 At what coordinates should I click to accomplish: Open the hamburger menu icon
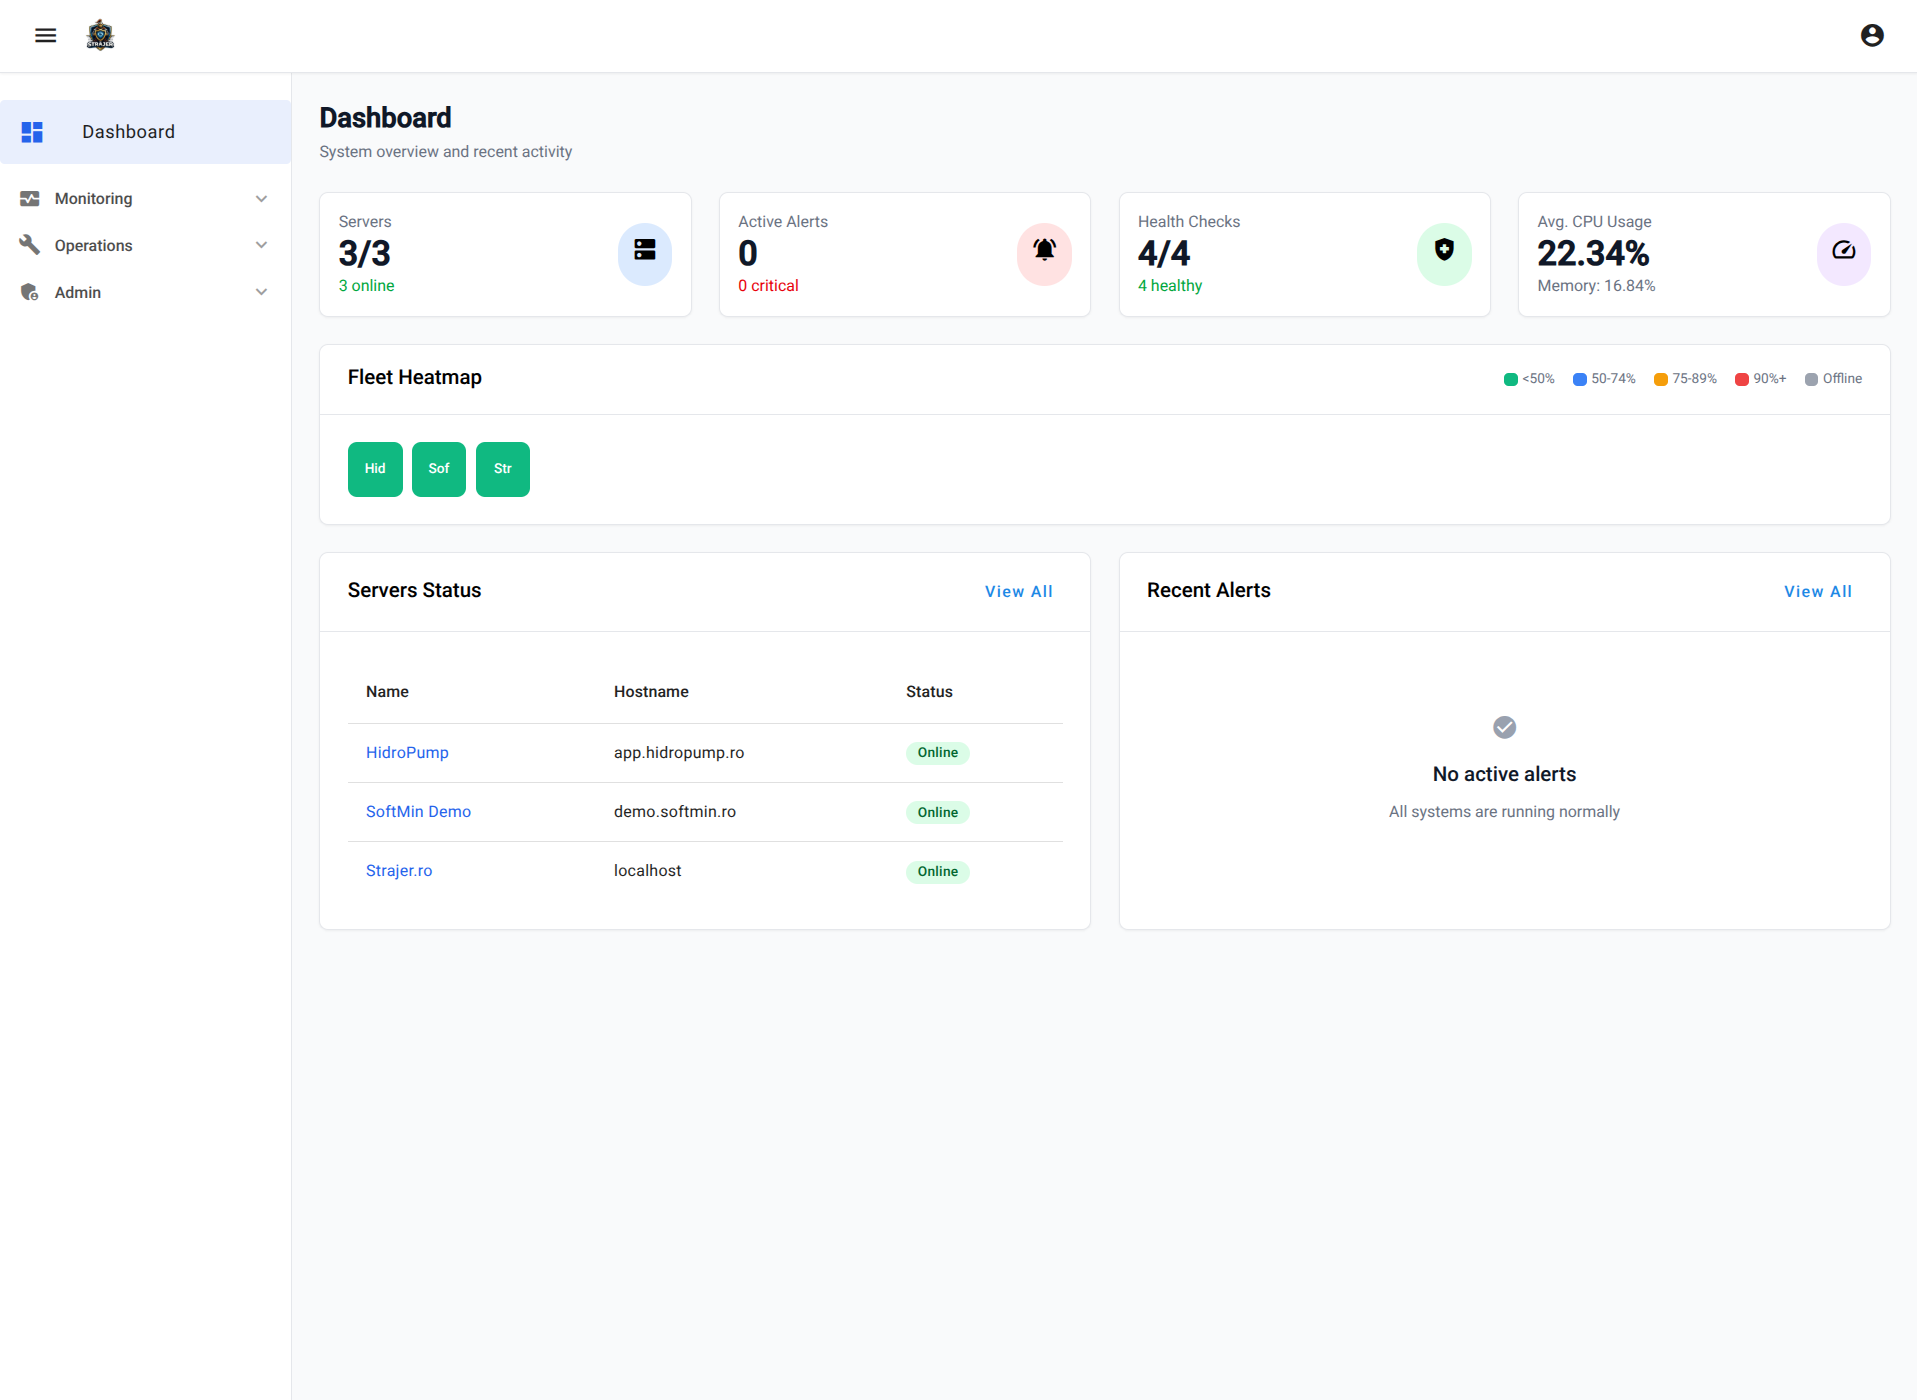[46, 35]
